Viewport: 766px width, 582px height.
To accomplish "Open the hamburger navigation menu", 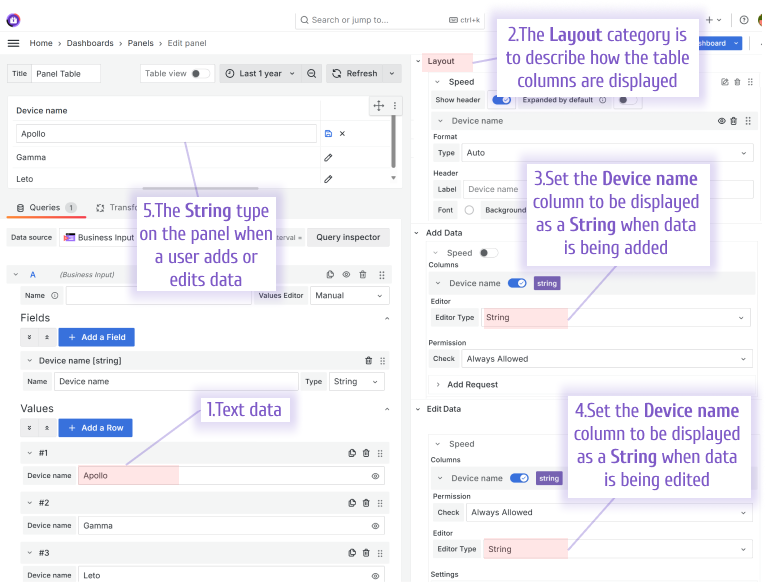I will tap(13, 44).
